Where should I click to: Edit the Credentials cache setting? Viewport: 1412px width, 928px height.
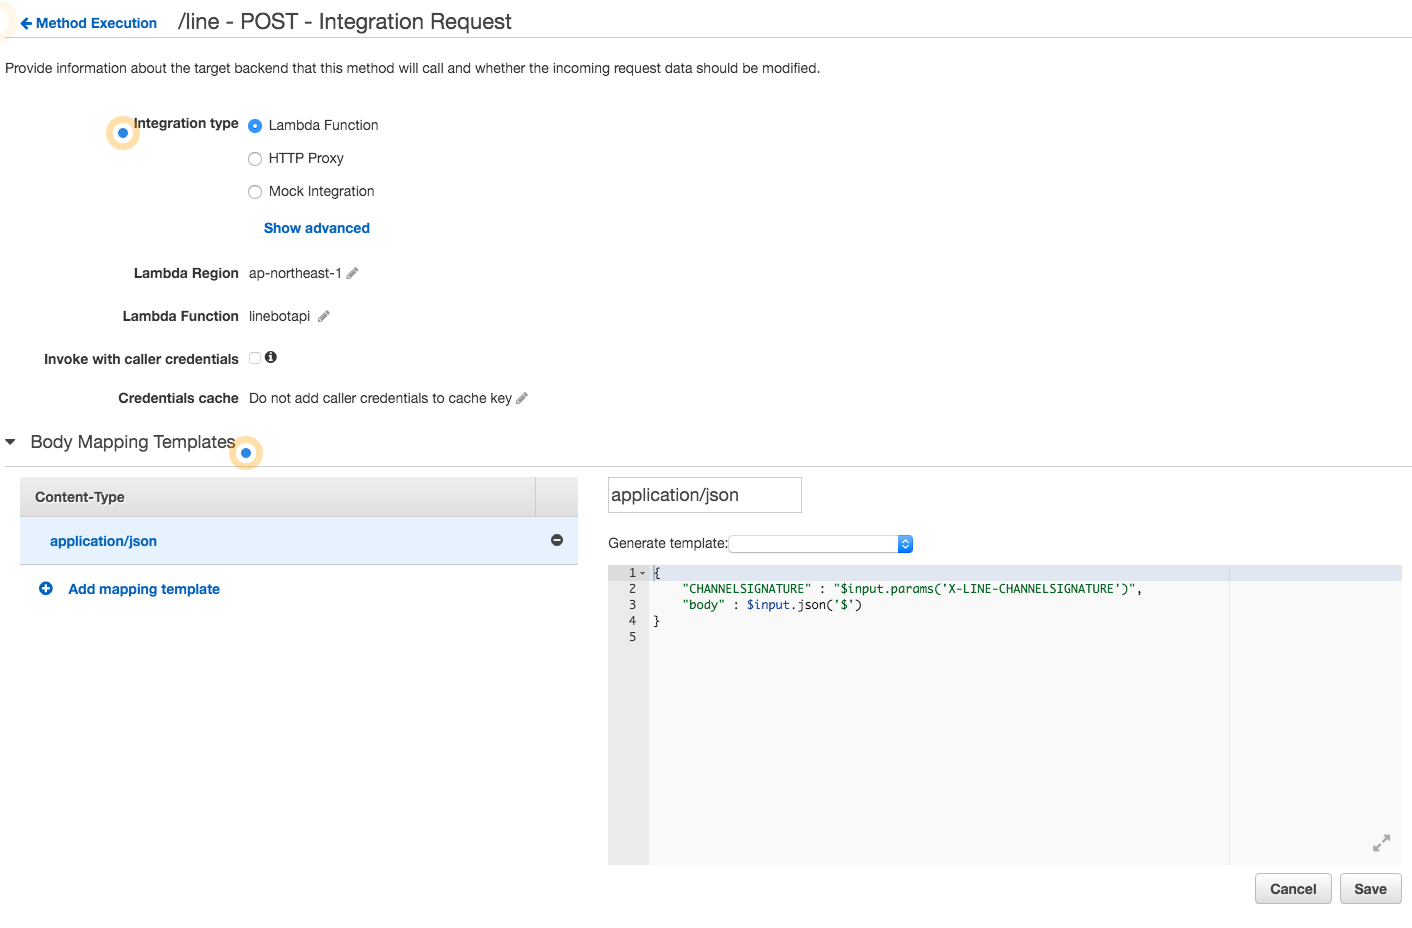click(x=521, y=397)
